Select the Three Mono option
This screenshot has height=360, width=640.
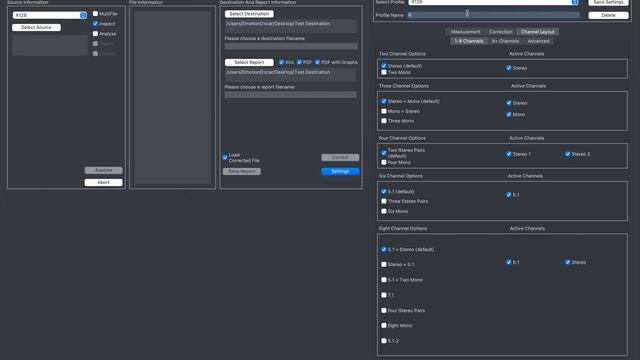click(384, 121)
